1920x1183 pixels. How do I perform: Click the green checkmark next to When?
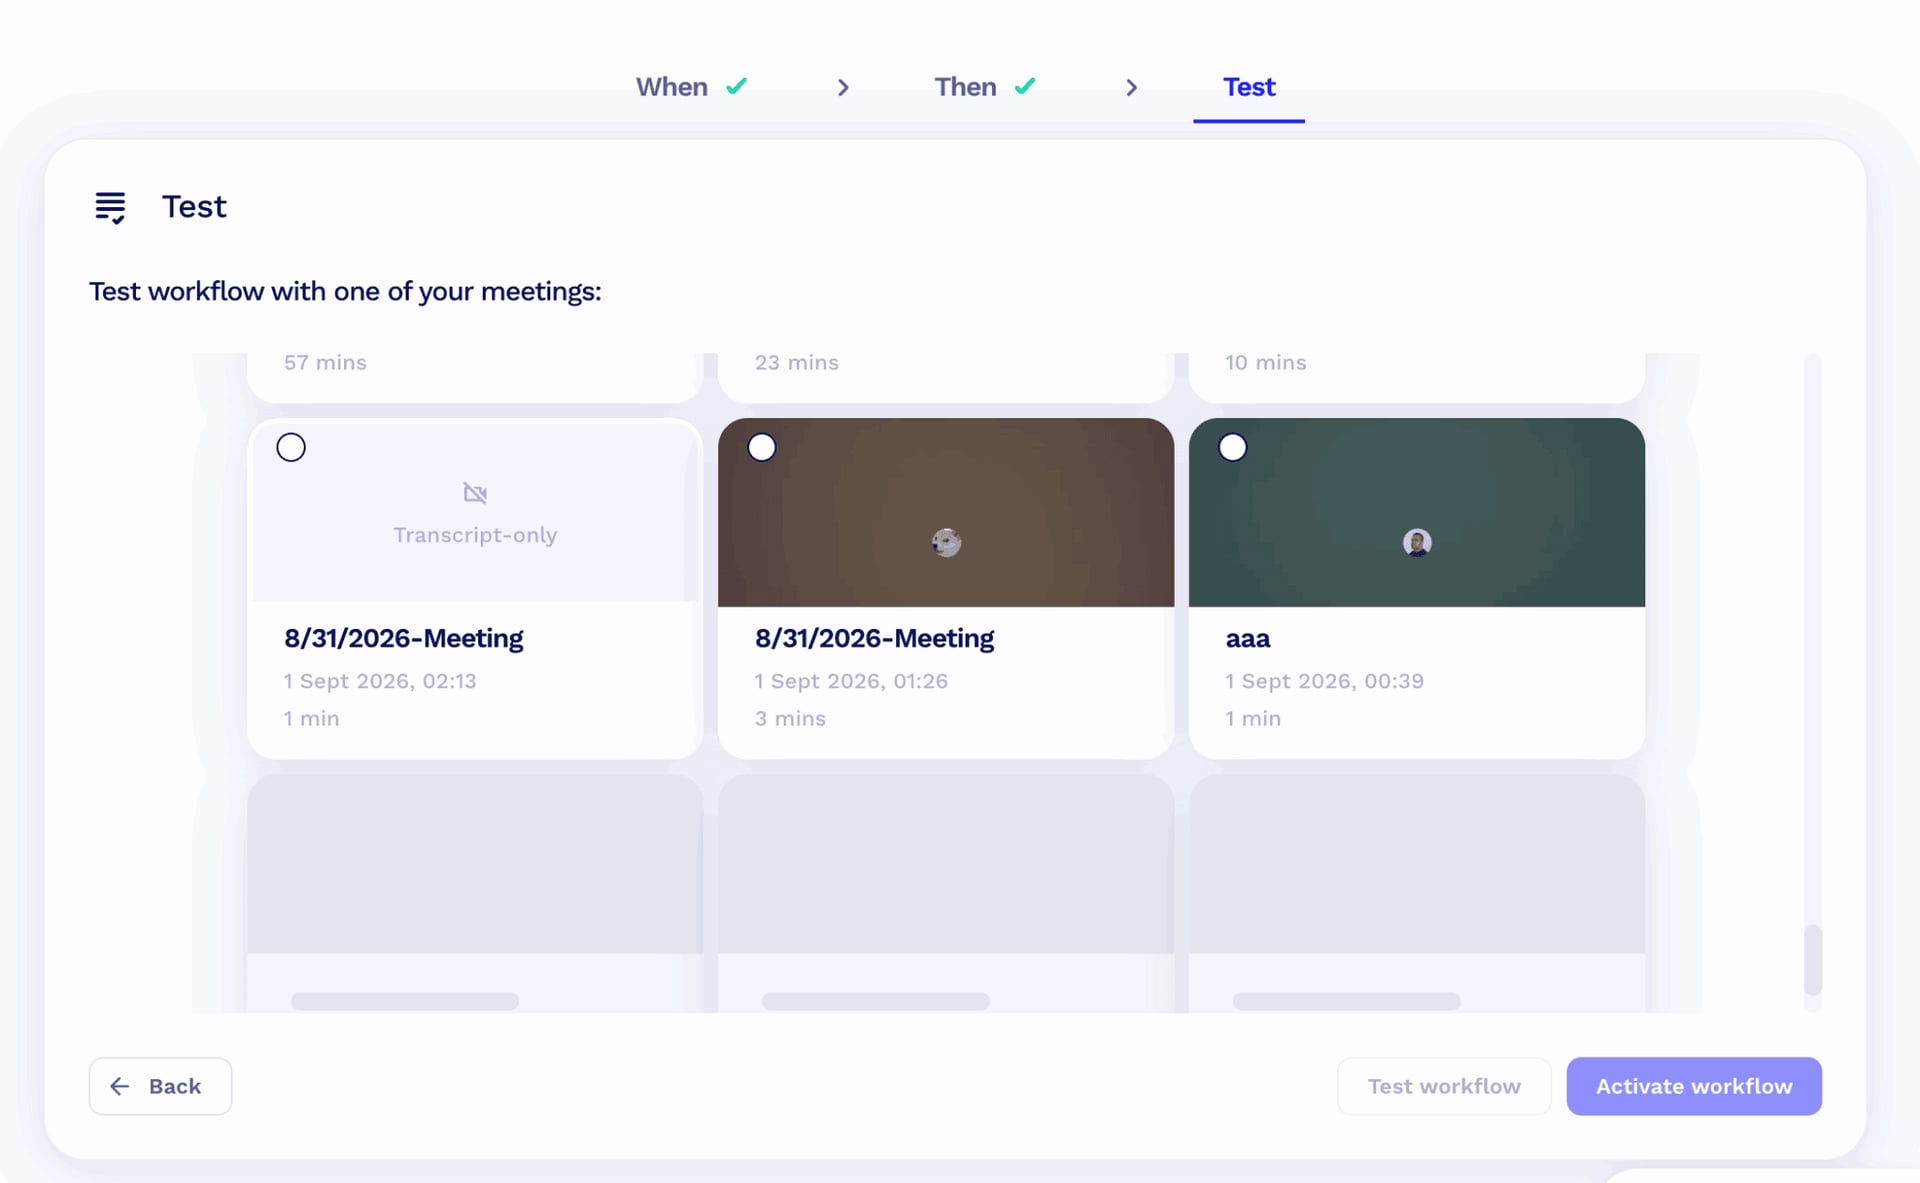pyautogui.click(x=737, y=86)
